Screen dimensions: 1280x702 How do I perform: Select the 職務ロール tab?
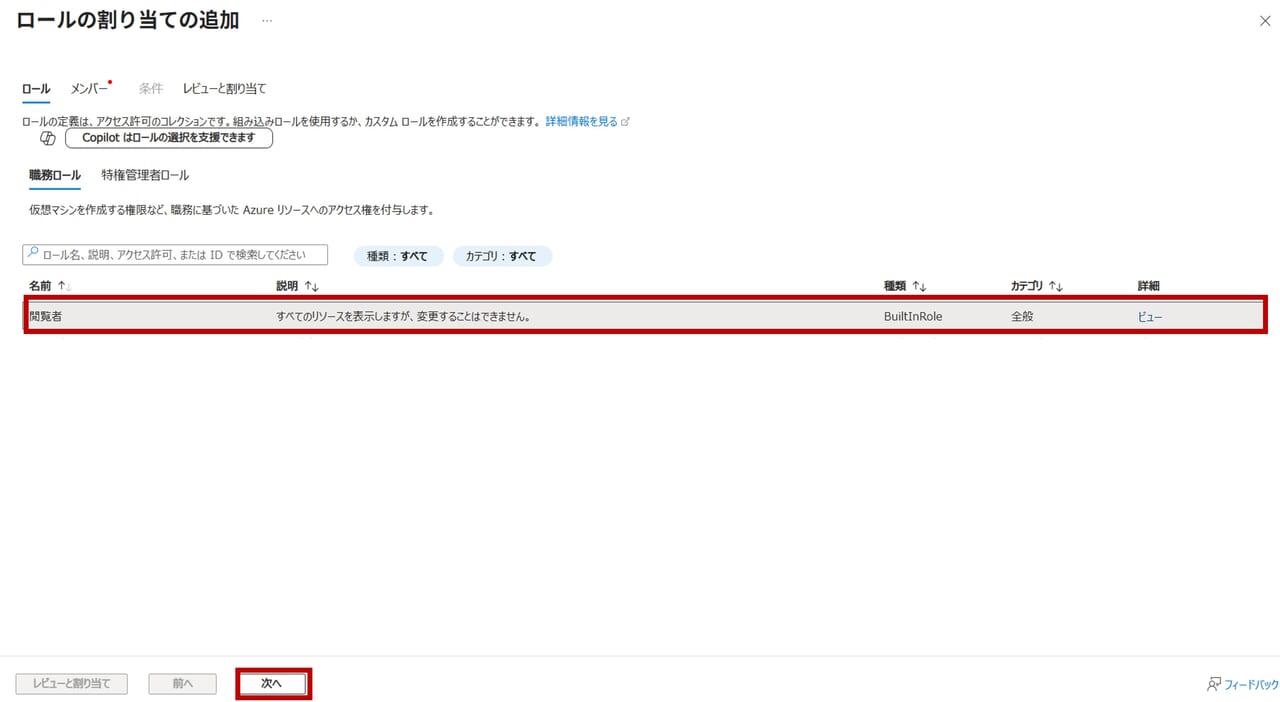[55, 175]
